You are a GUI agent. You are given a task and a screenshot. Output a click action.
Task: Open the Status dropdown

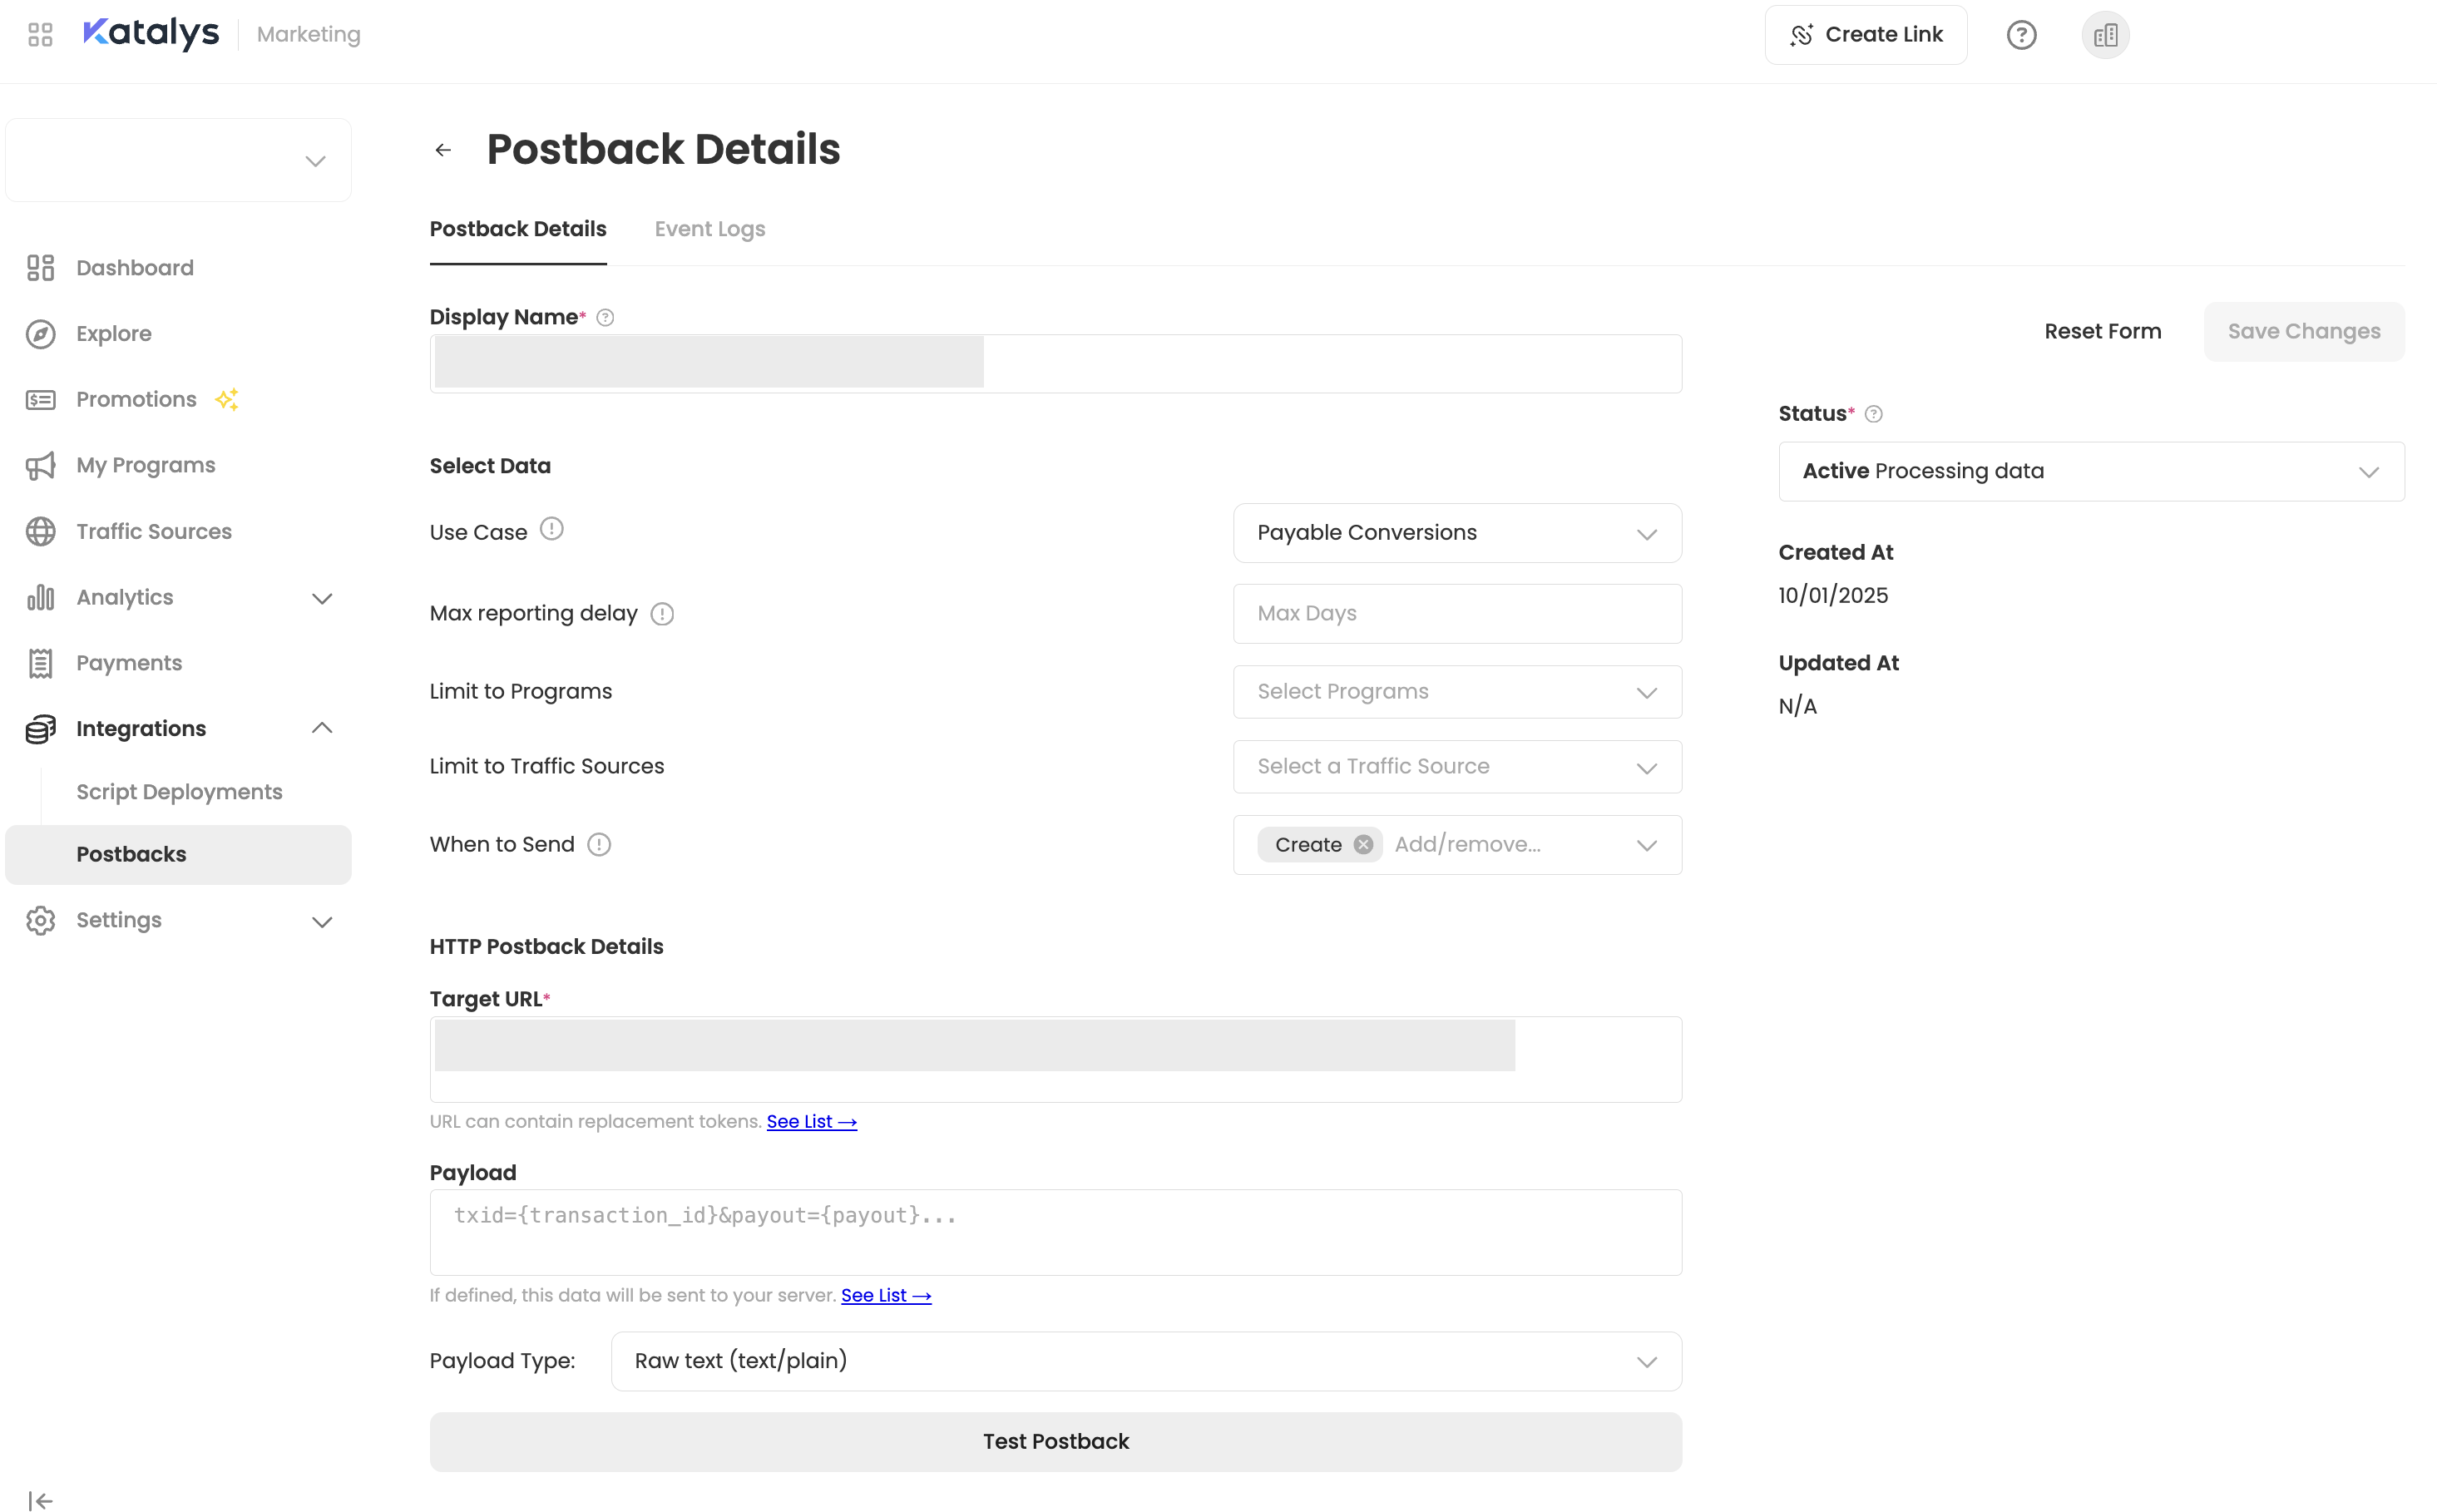[2090, 472]
